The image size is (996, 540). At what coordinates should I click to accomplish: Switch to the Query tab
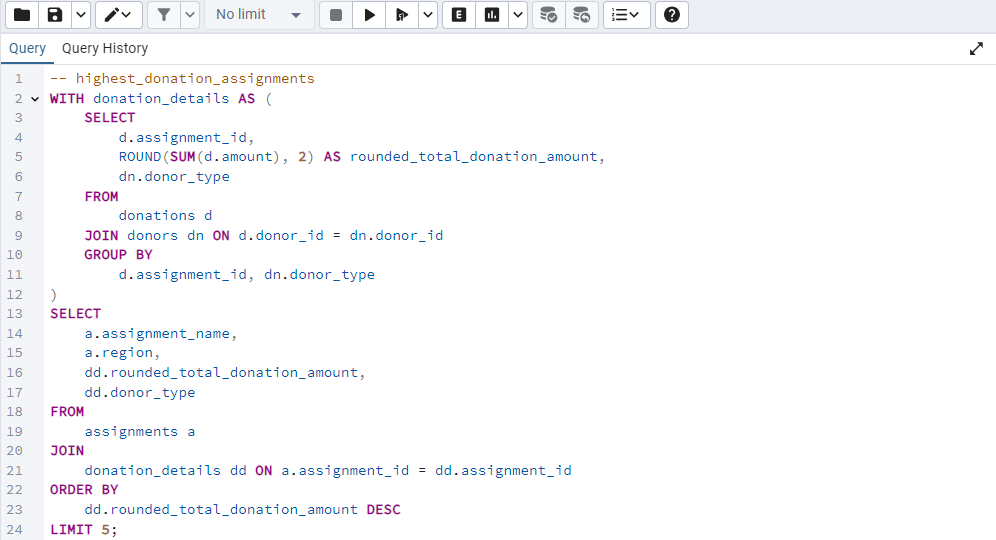27,48
